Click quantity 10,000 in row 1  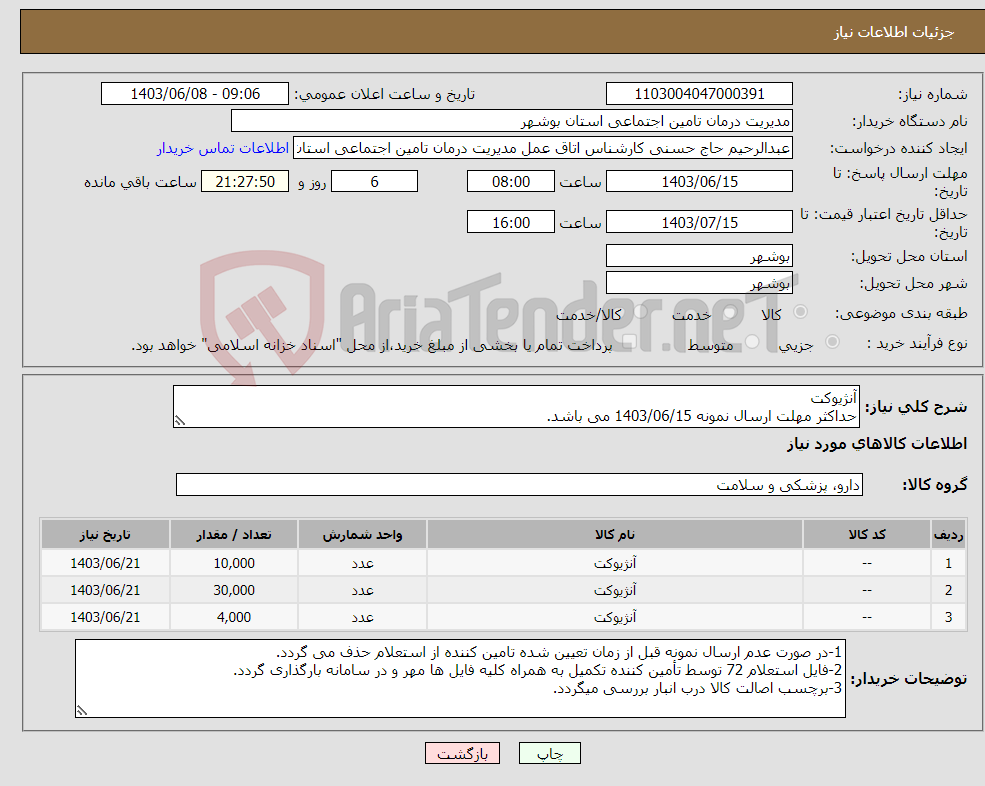pos(234,563)
